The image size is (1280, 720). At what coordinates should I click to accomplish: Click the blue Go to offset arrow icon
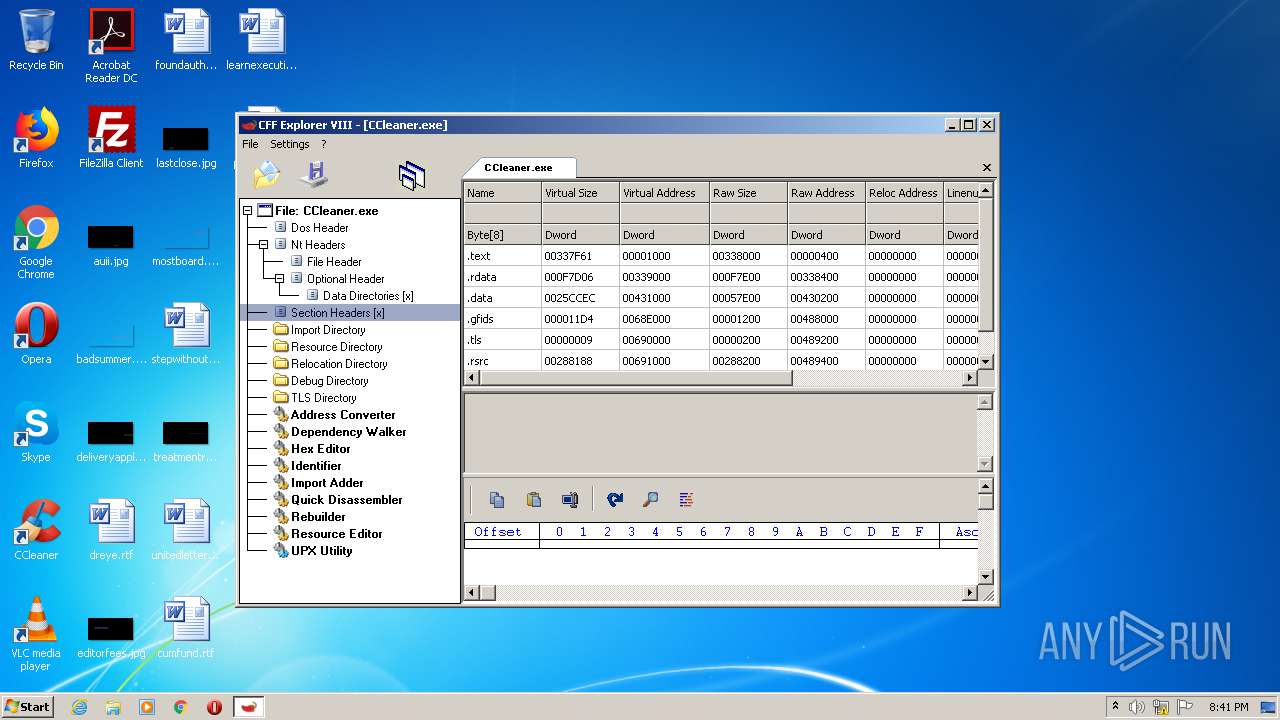[615, 500]
